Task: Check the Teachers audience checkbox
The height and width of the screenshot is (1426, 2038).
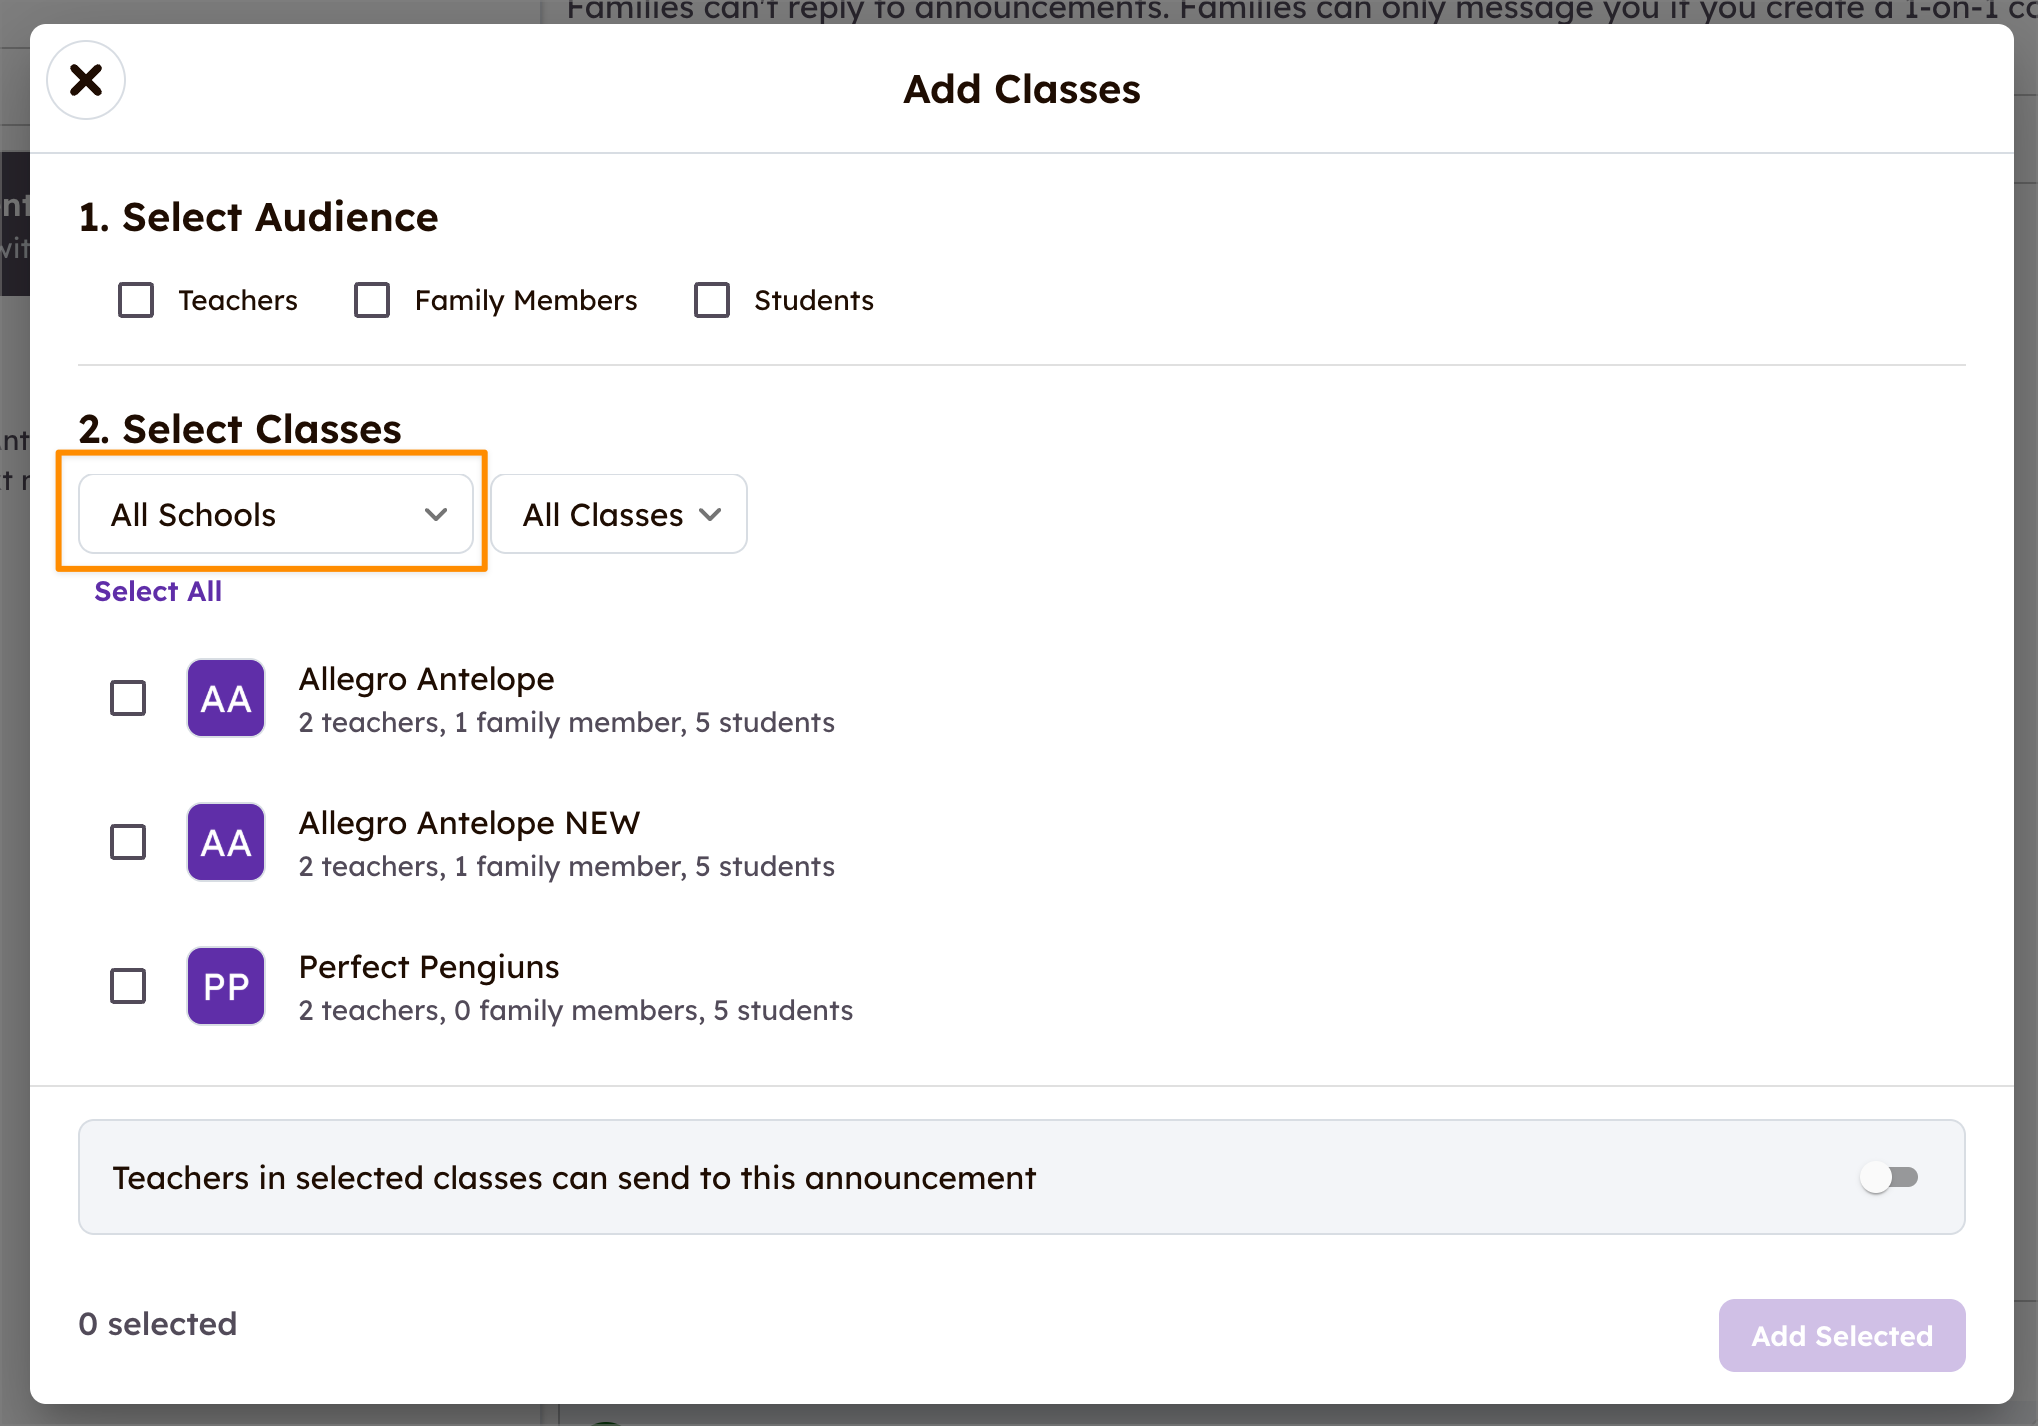Action: [136, 299]
